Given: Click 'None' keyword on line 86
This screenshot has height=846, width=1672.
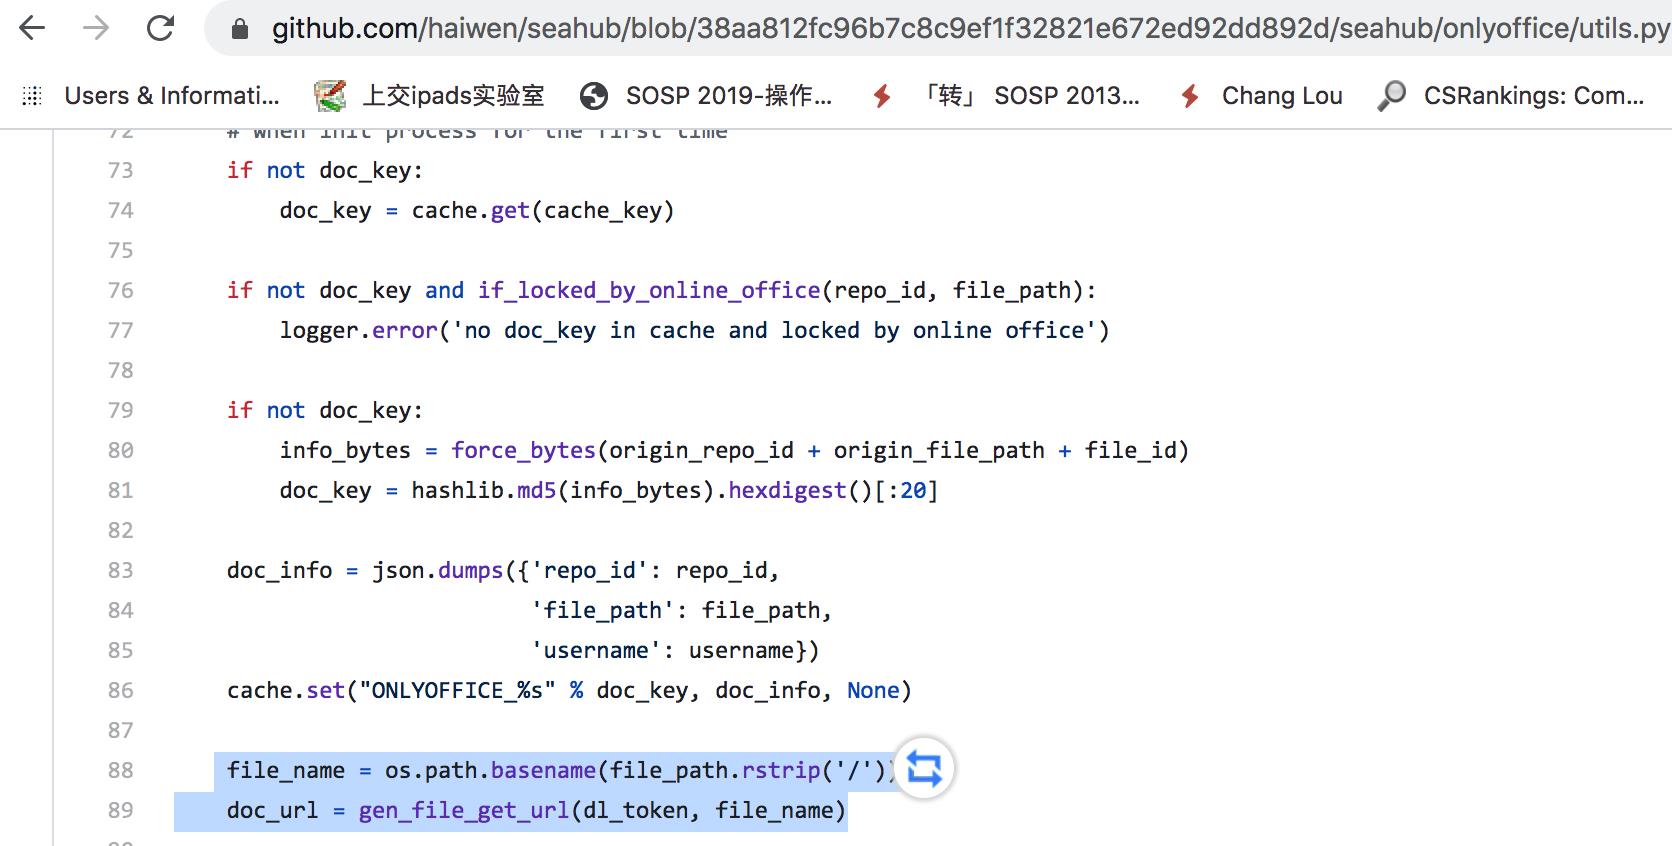Looking at the screenshot, I should click(873, 691).
